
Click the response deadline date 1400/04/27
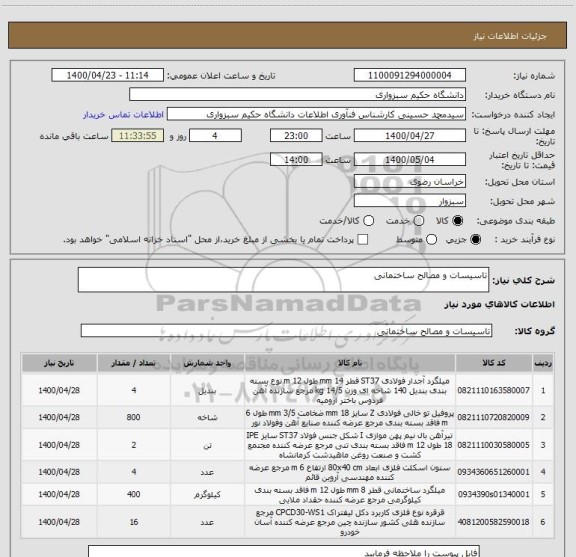coord(410,136)
